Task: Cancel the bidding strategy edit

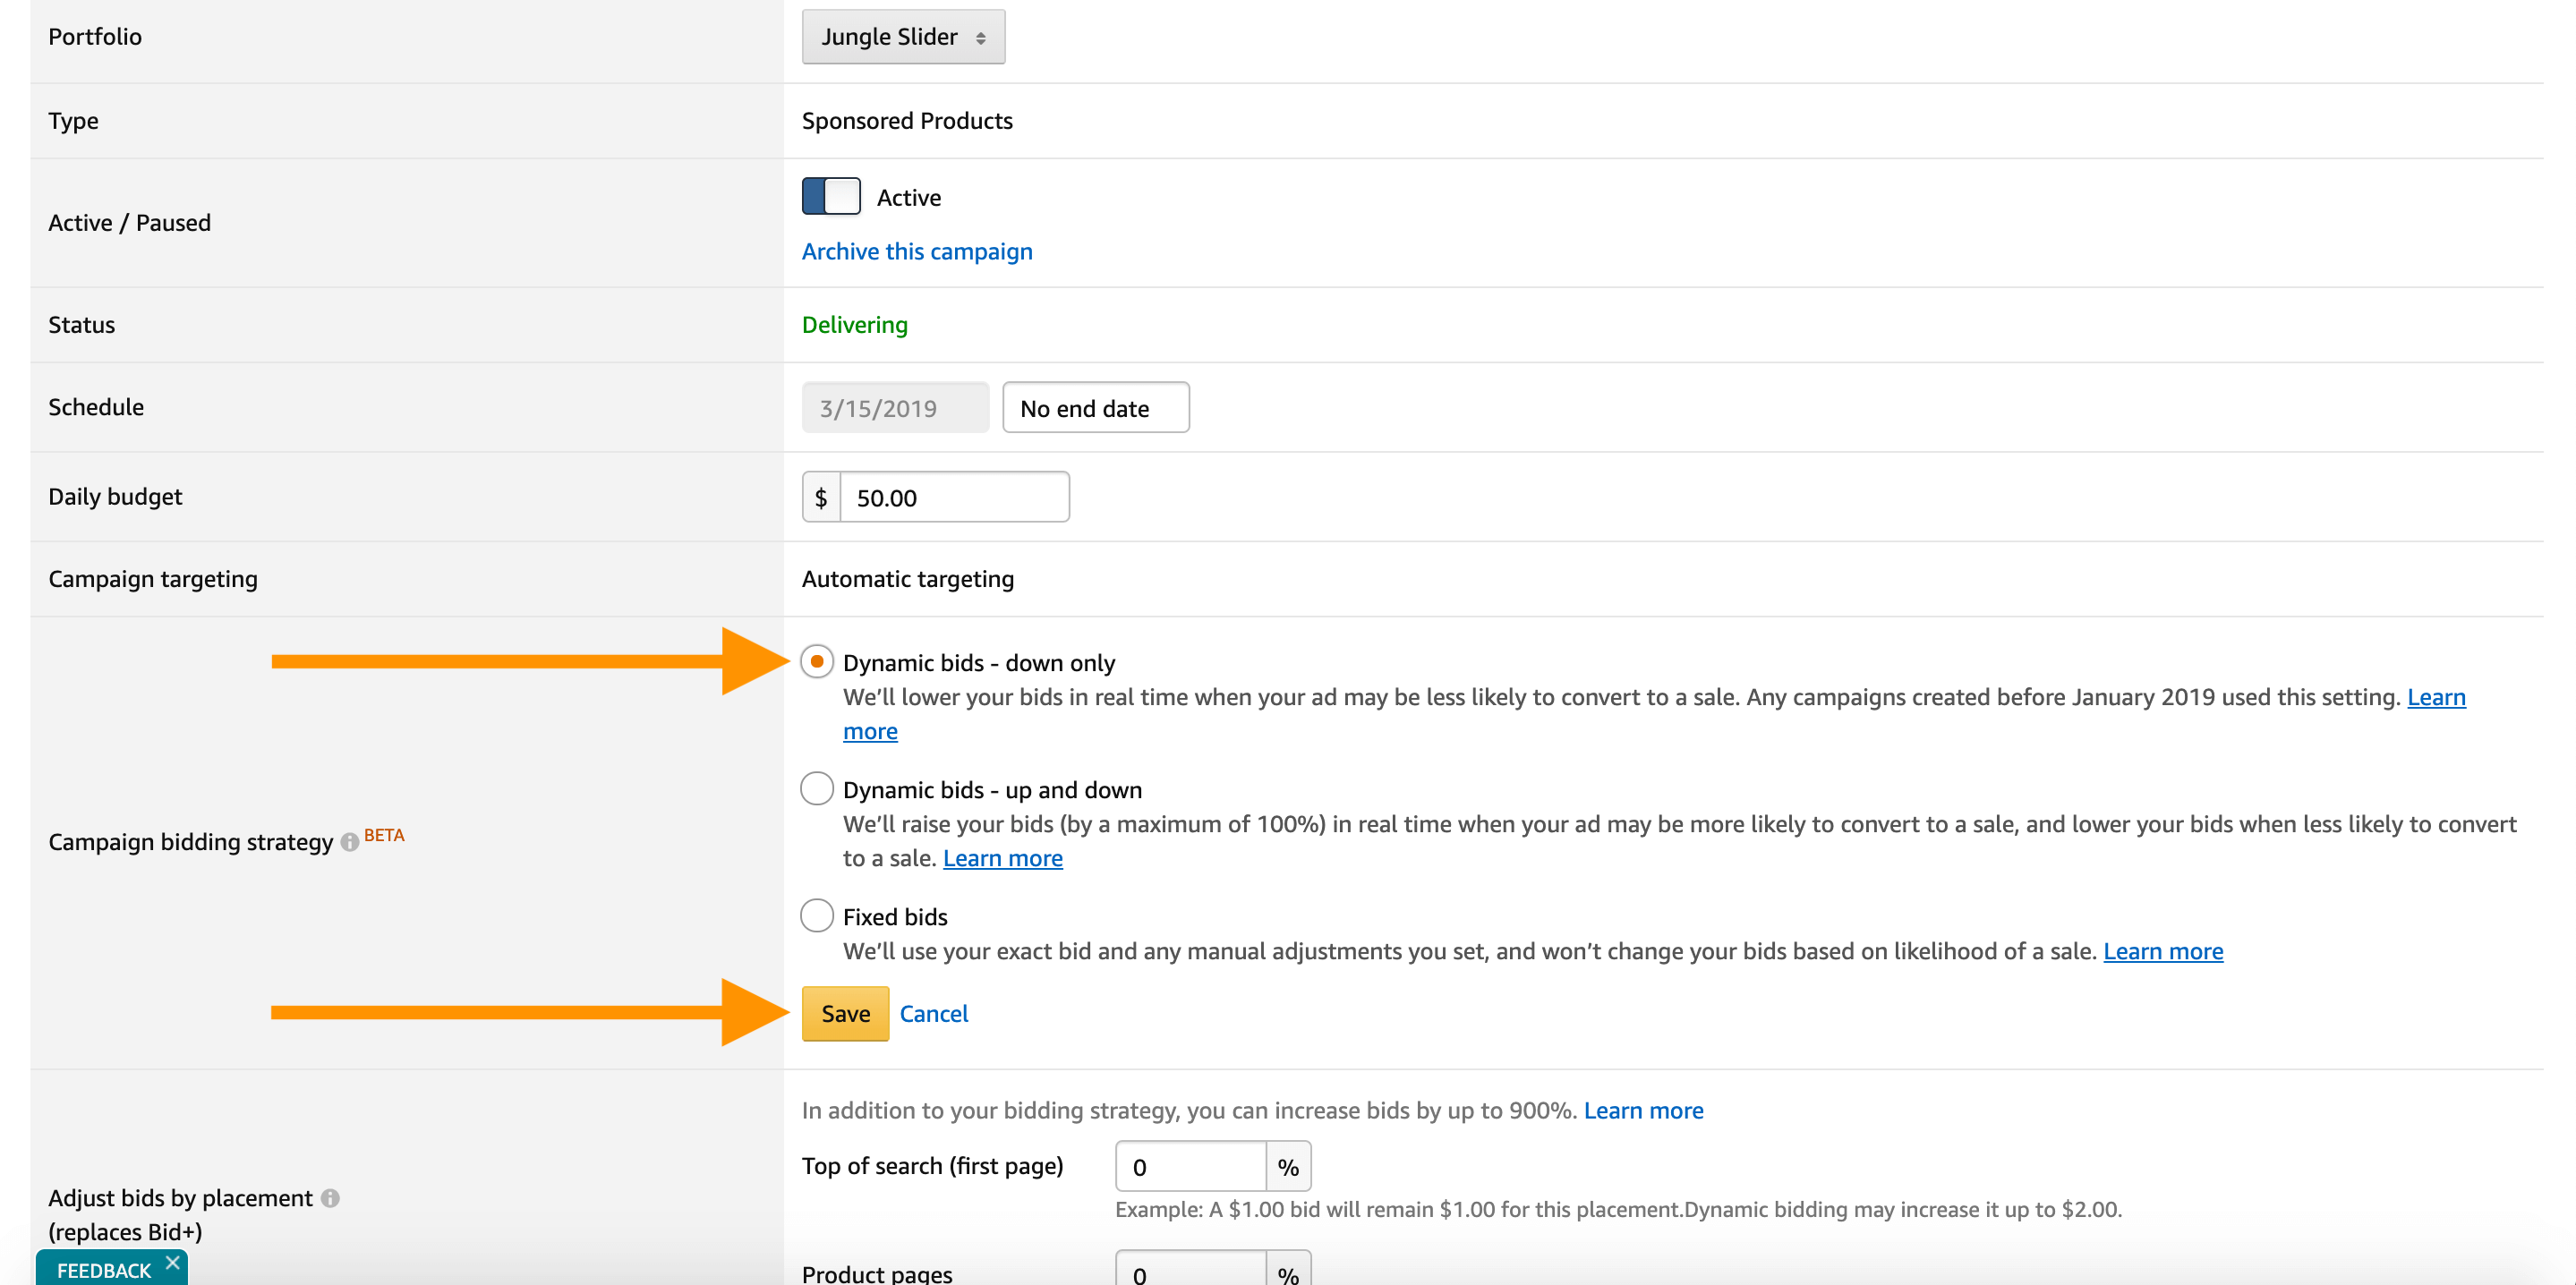Action: (933, 1013)
